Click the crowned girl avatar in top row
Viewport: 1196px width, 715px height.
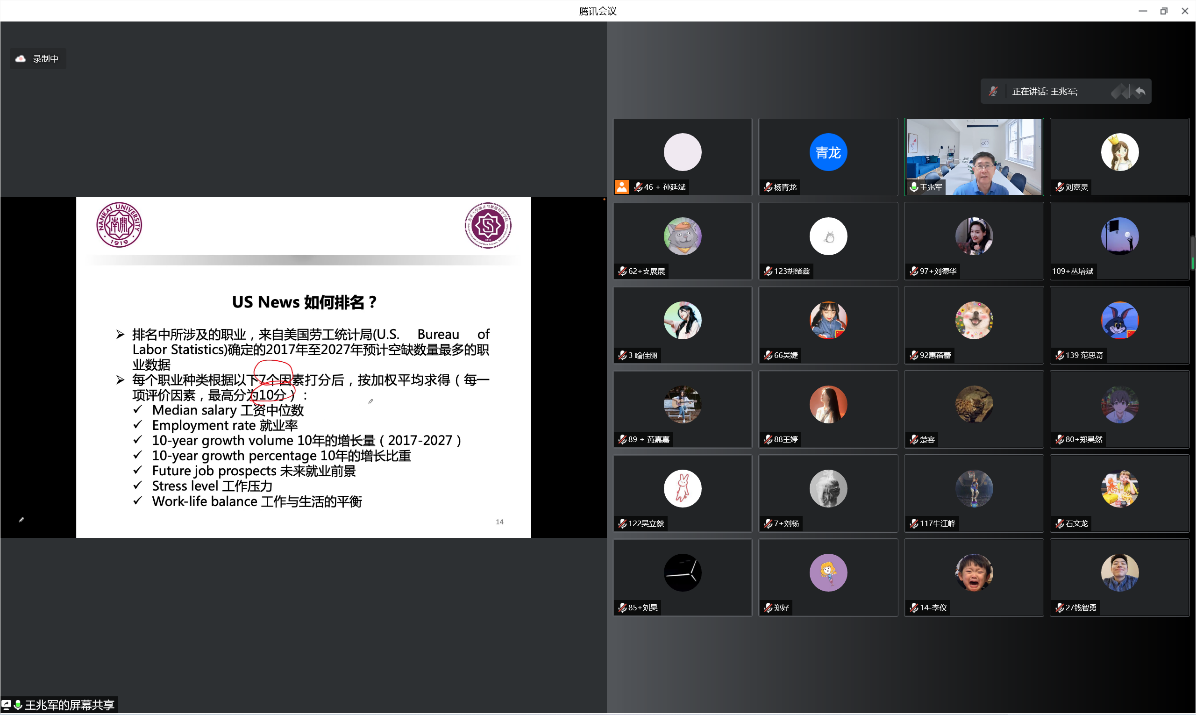pyautogui.click(x=1119, y=152)
